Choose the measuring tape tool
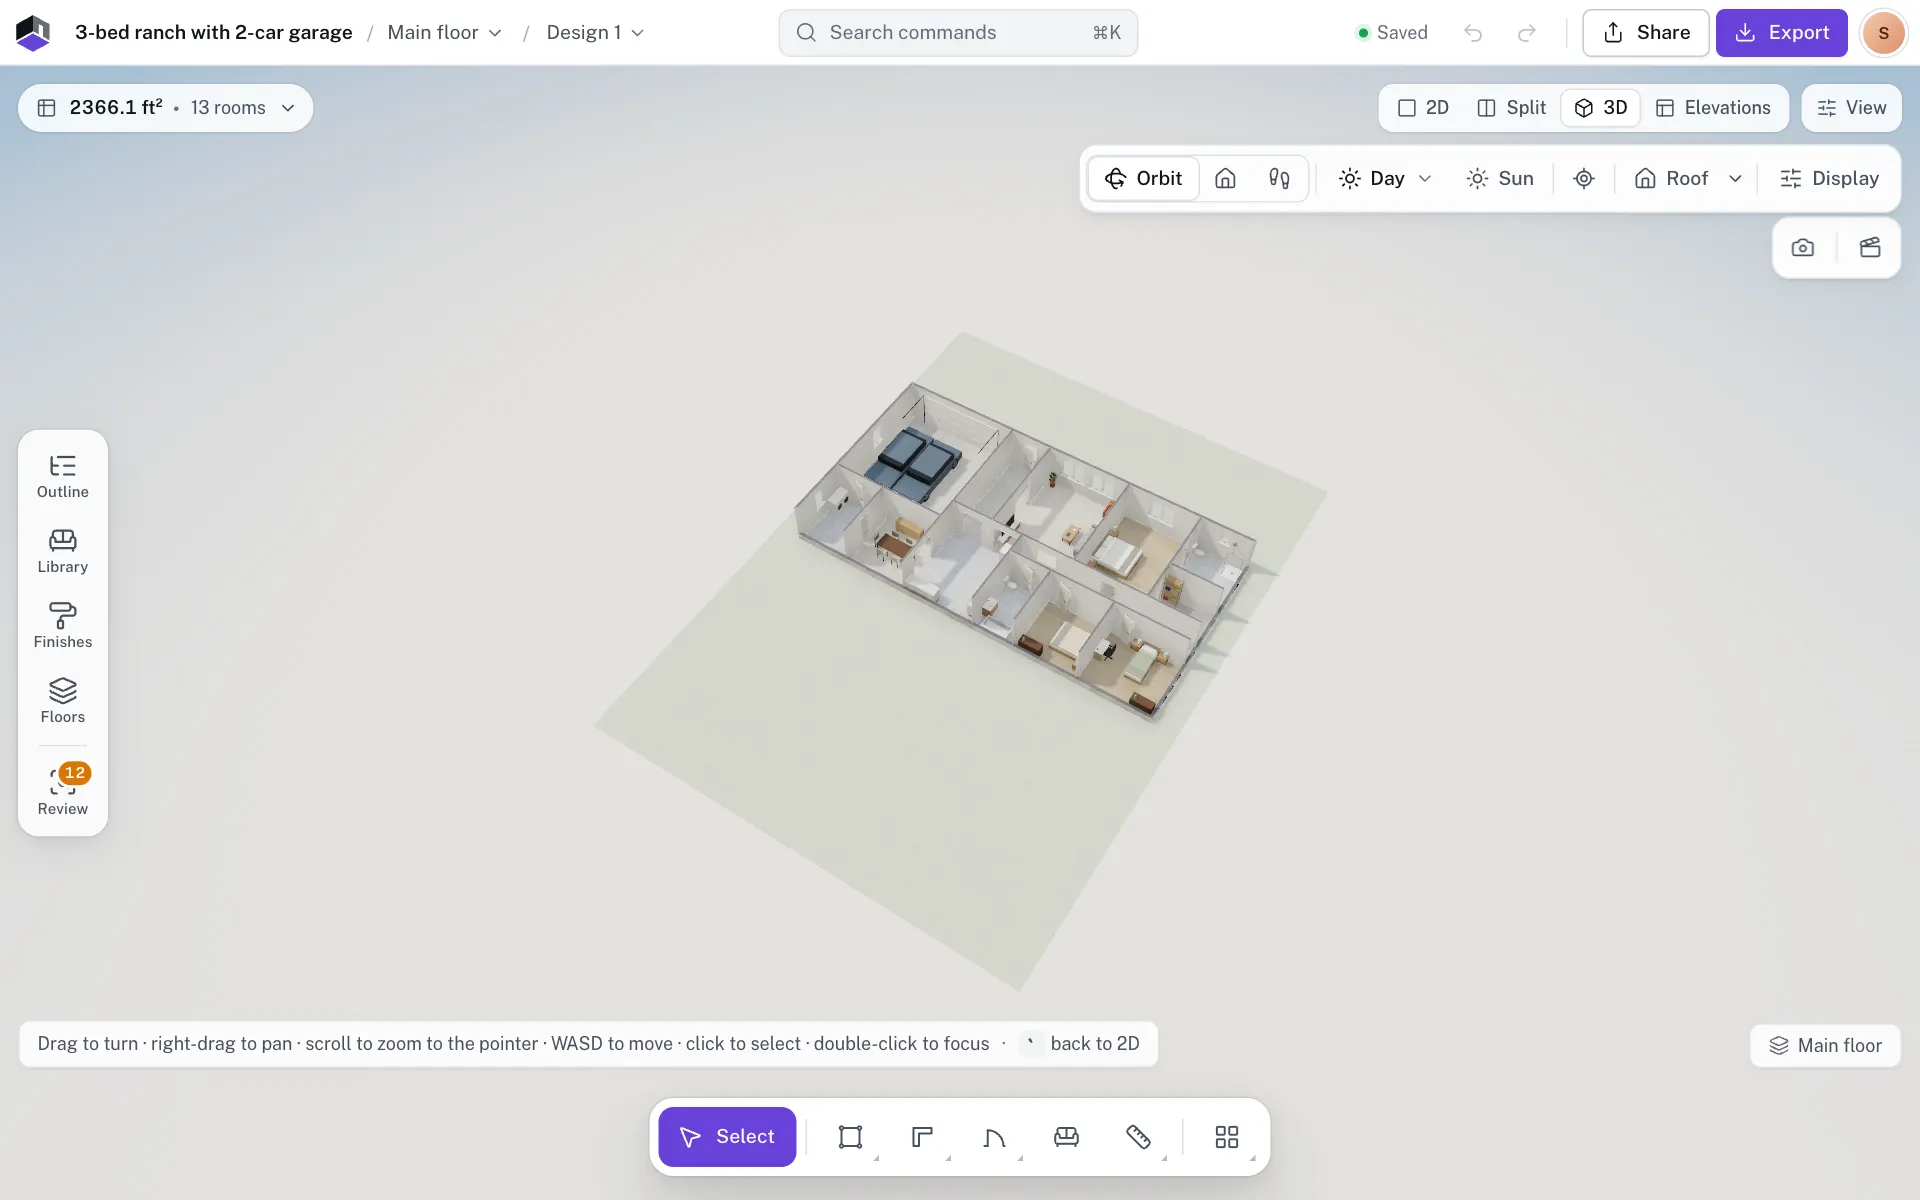Image resolution: width=1920 pixels, height=1200 pixels. click(1138, 1137)
